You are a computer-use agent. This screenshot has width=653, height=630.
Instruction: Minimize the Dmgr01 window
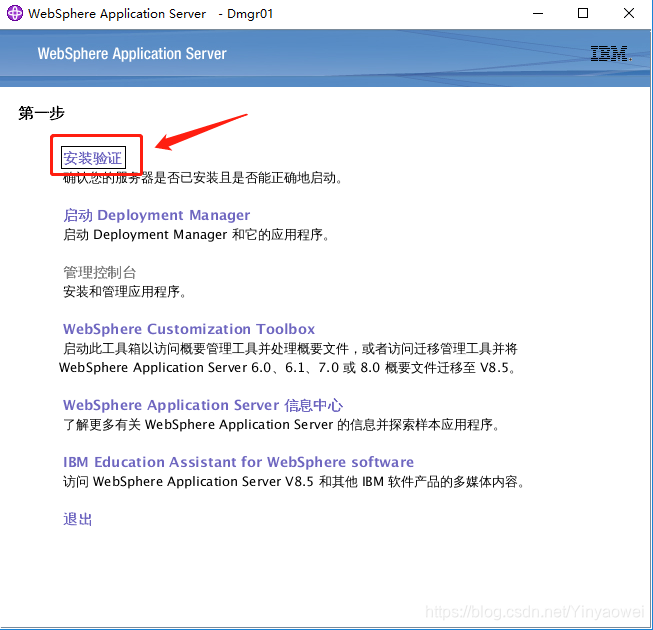point(538,13)
